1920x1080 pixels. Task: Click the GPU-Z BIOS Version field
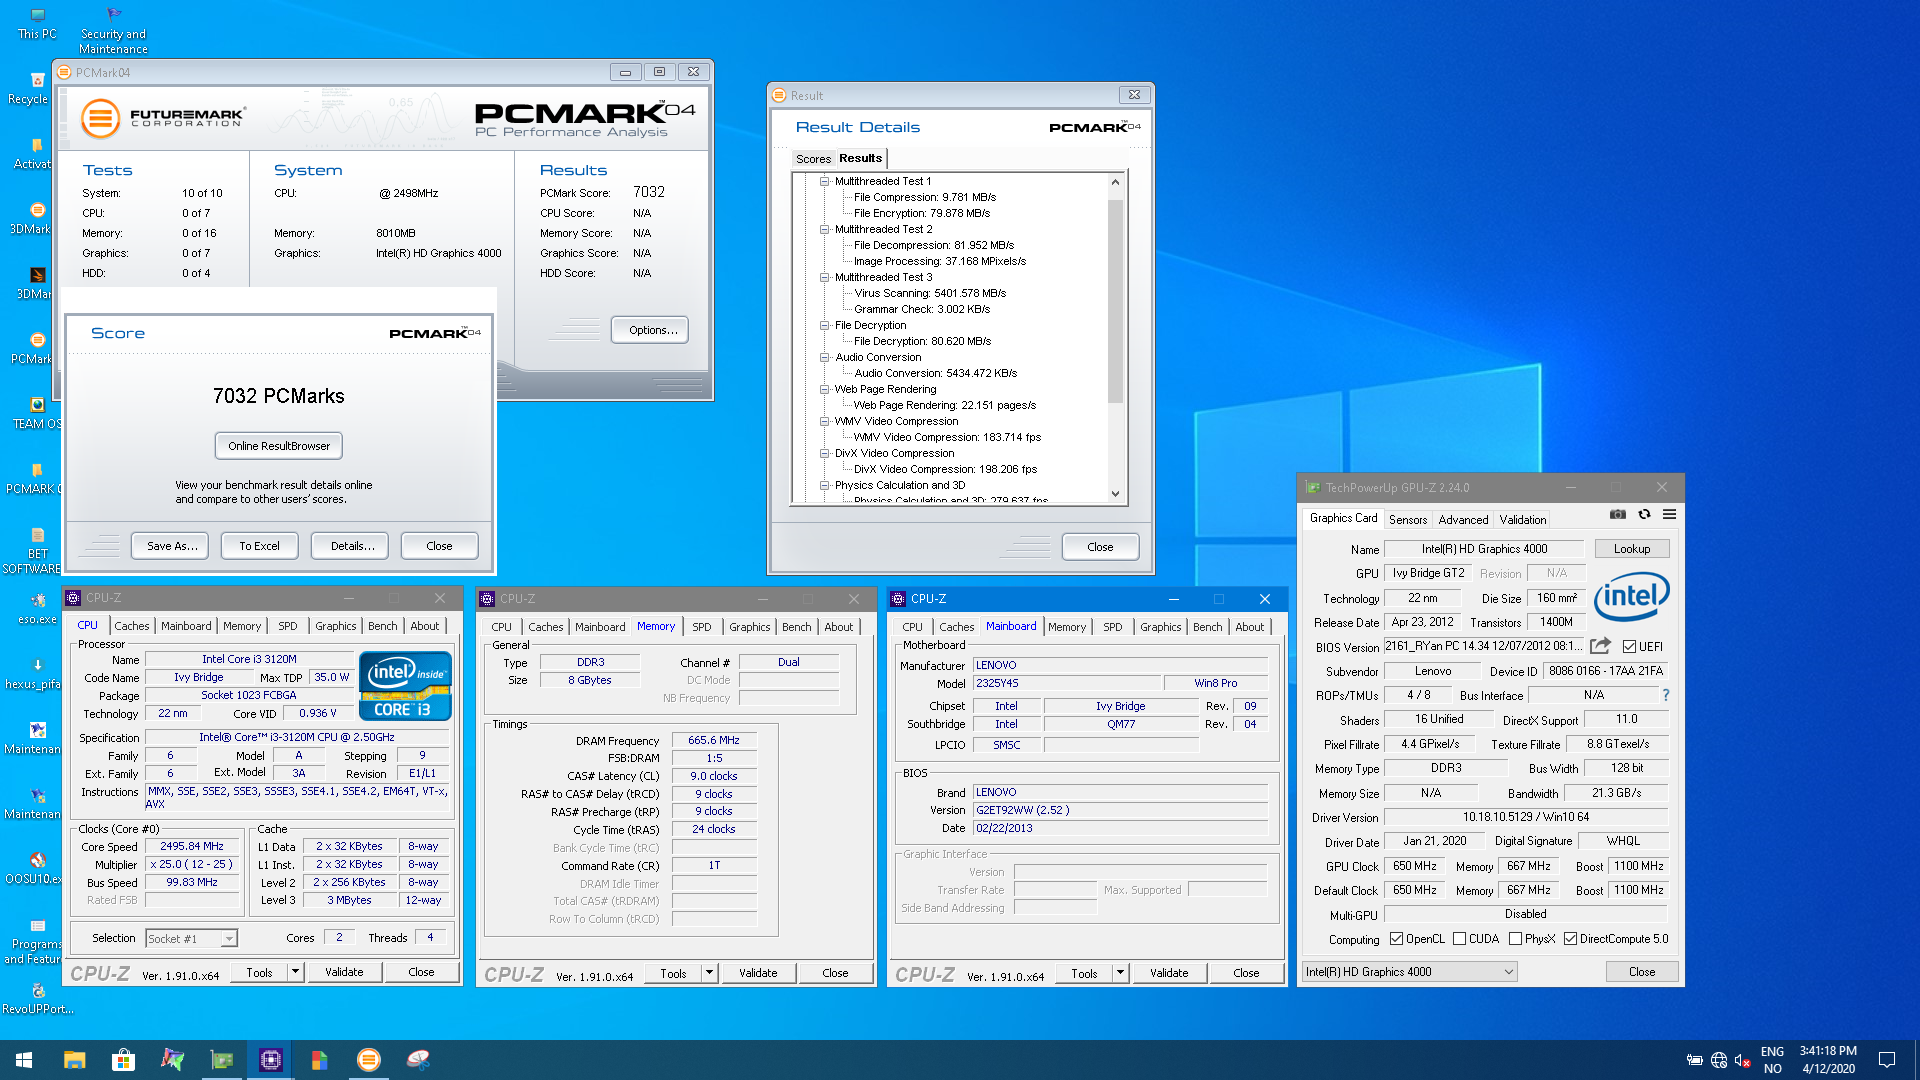[1484, 646]
